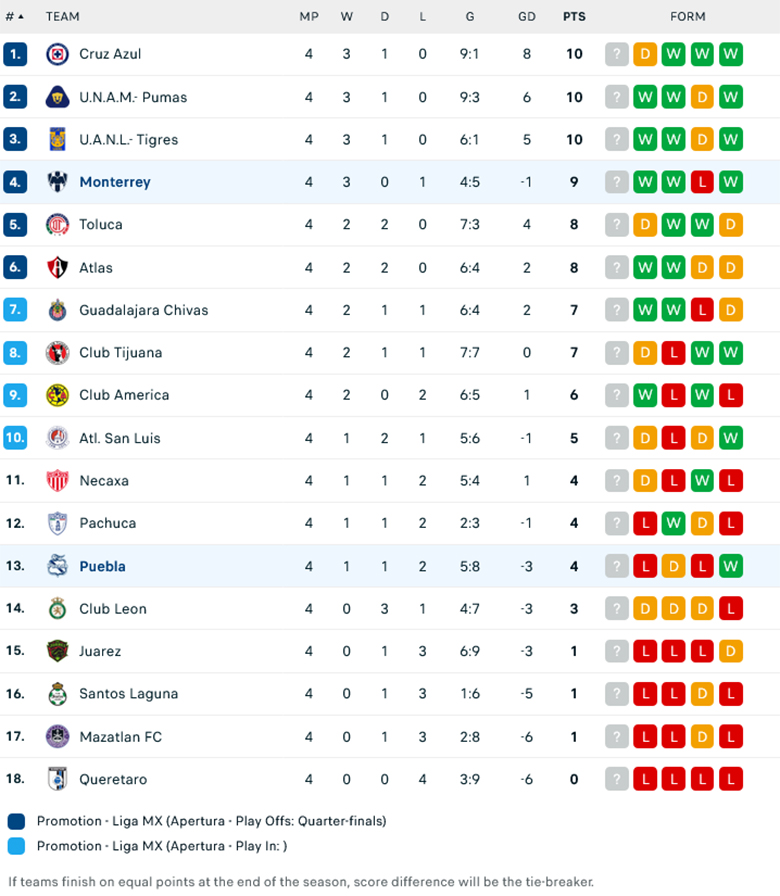Select the Guadalajara Chivas logo

pyautogui.click(x=57, y=310)
